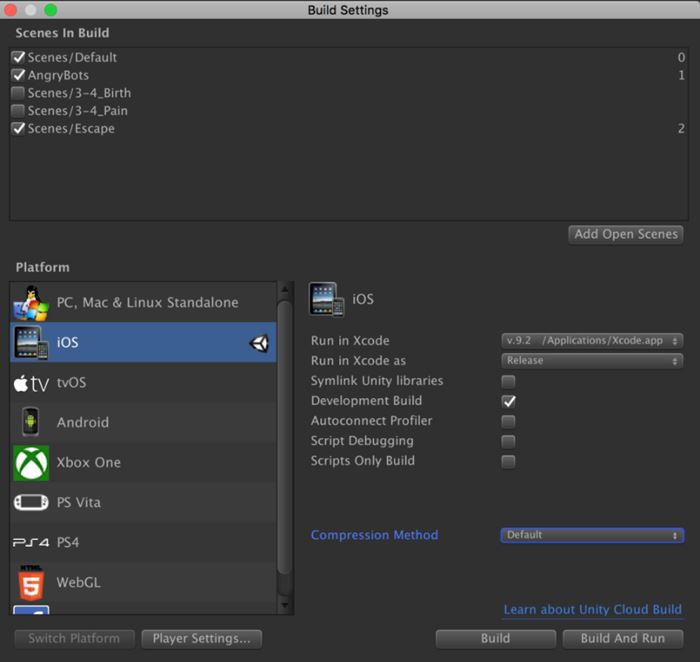The height and width of the screenshot is (662, 700).
Task: Open Learn about Unity Cloud Build link
Action: tap(592, 609)
